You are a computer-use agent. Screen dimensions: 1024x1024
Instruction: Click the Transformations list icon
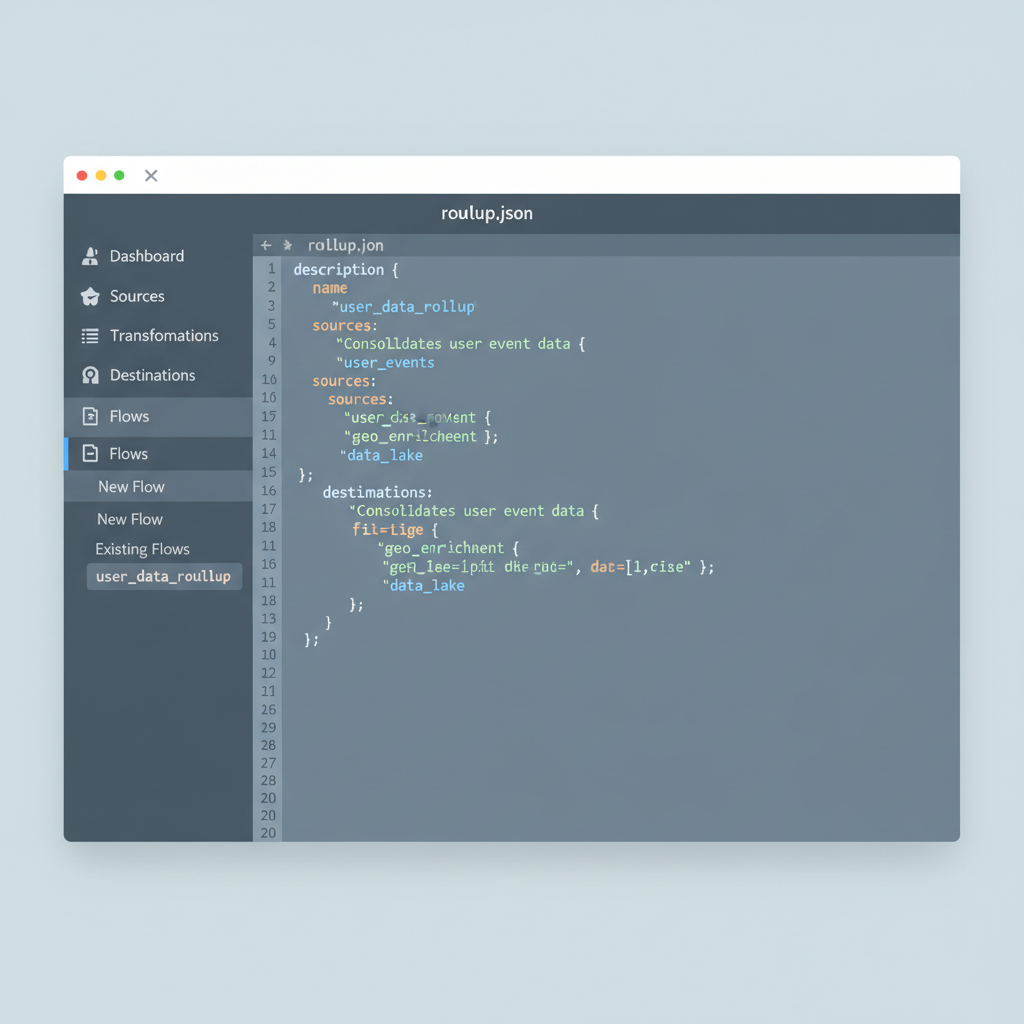pos(90,336)
